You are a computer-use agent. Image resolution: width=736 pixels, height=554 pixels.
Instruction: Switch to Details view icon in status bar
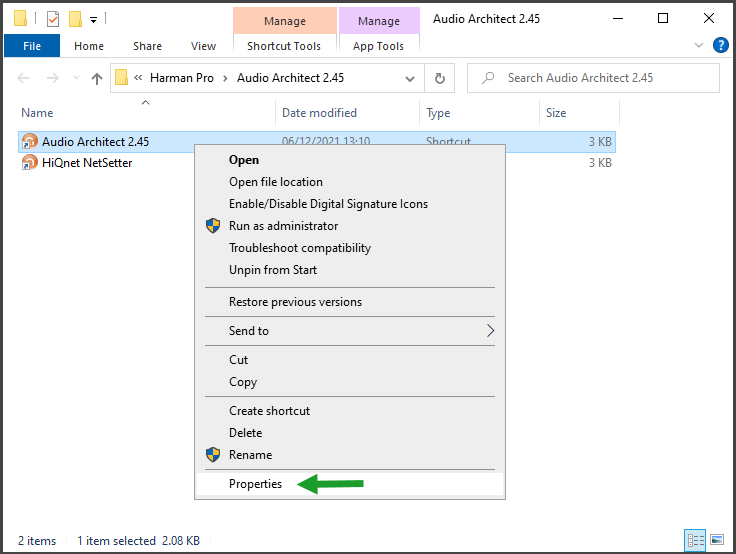point(696,540)
